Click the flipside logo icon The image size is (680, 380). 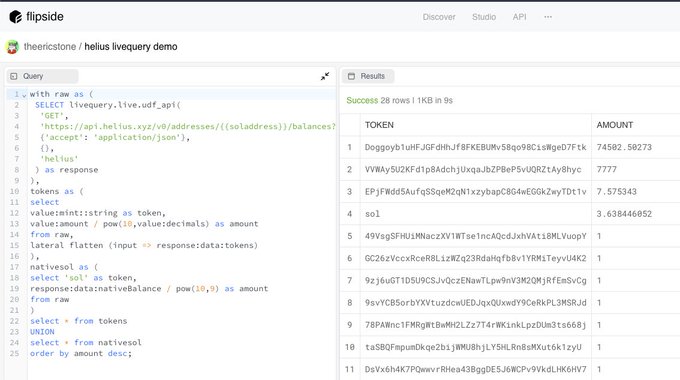(x=16, y=17)
